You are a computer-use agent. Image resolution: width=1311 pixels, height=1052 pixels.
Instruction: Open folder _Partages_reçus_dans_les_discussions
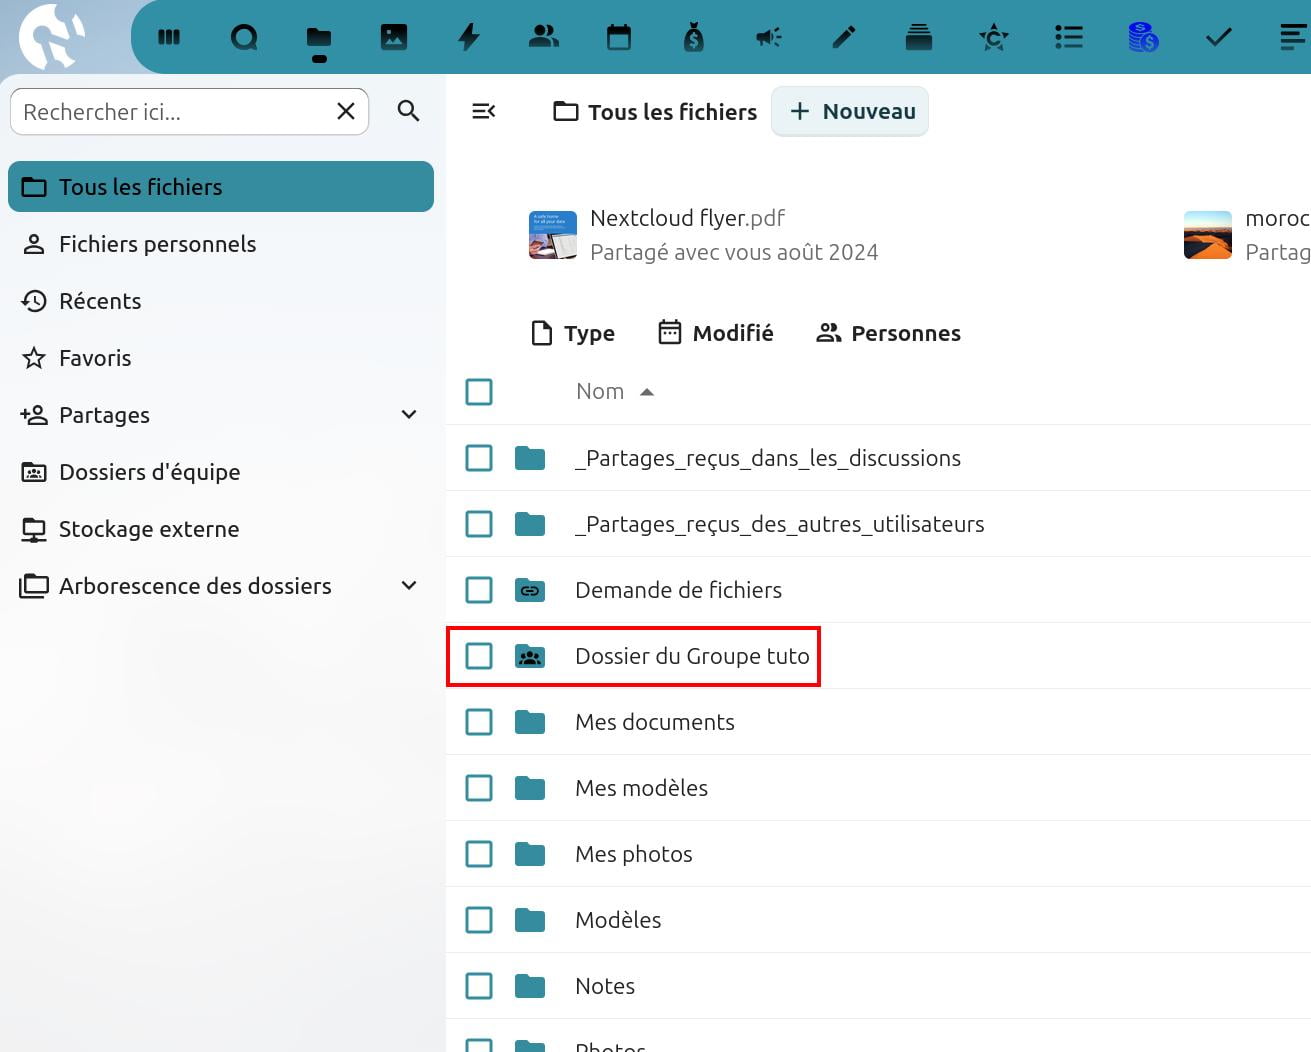pos(768,458)
